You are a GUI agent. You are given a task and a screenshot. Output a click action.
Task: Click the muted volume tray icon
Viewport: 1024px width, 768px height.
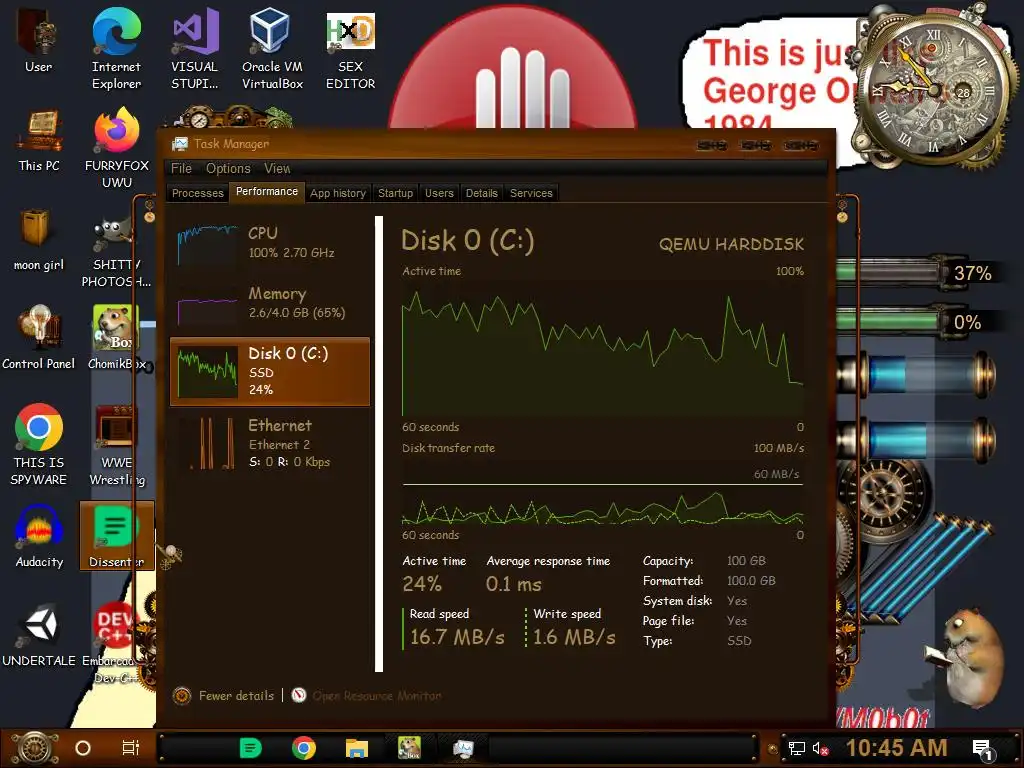click(820, 748)
